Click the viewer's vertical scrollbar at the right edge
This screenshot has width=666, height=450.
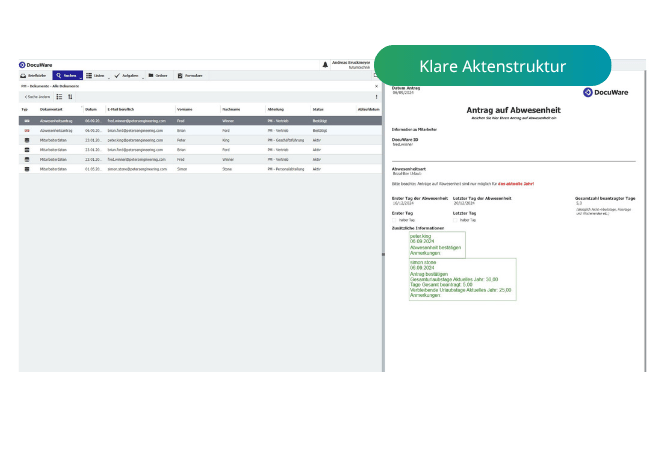click(645, 221)
